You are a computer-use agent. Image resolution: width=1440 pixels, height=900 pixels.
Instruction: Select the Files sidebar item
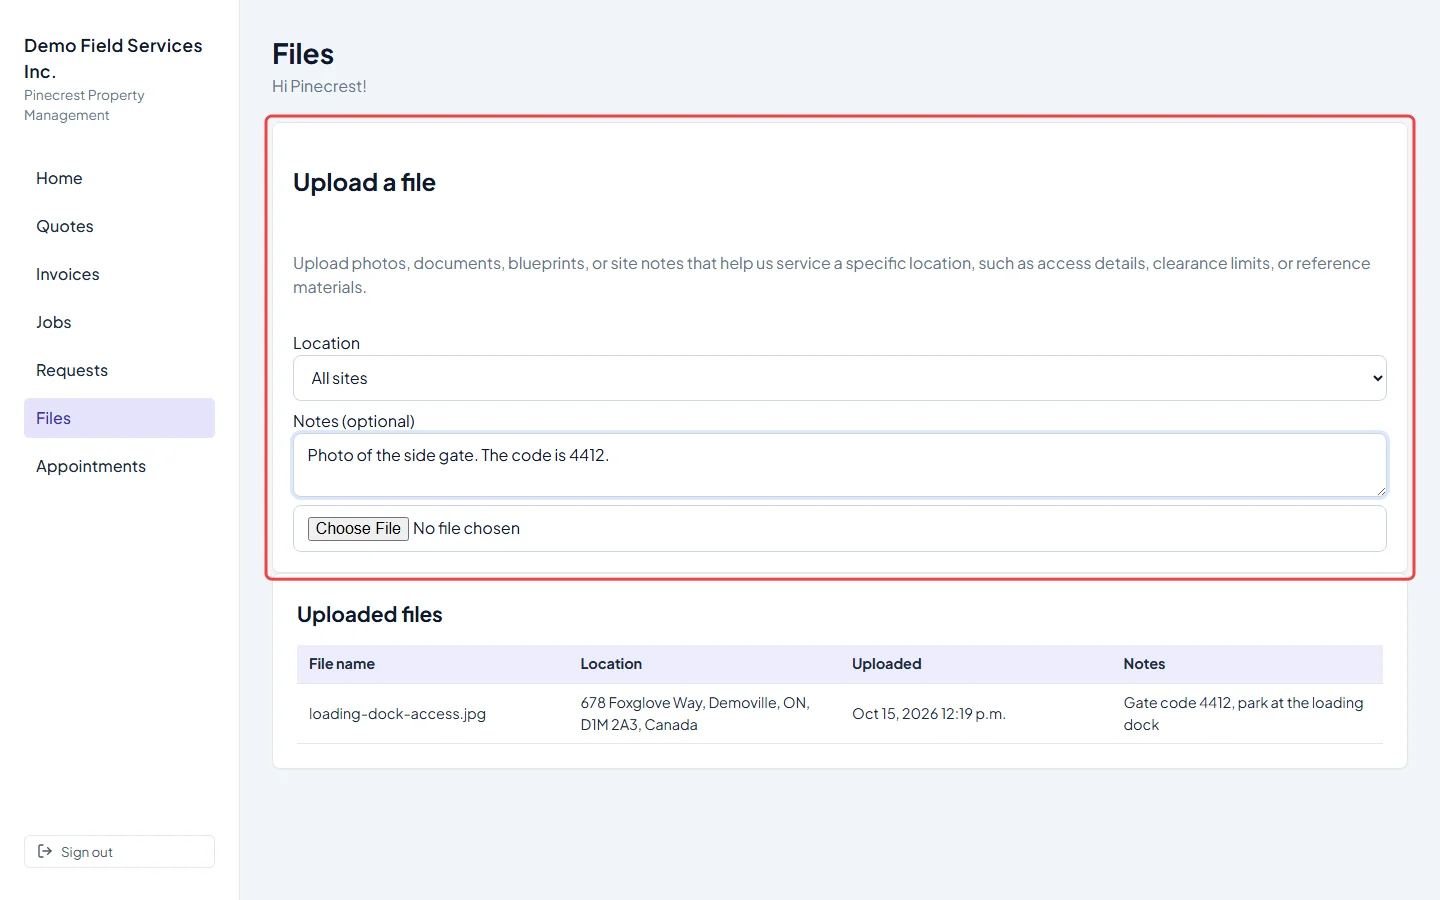pyautogui.click(x=119, y=418)
